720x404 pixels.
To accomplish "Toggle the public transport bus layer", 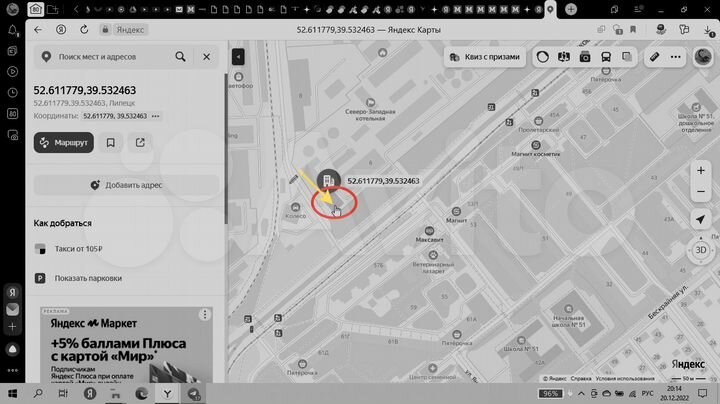I will click(606, 57).
